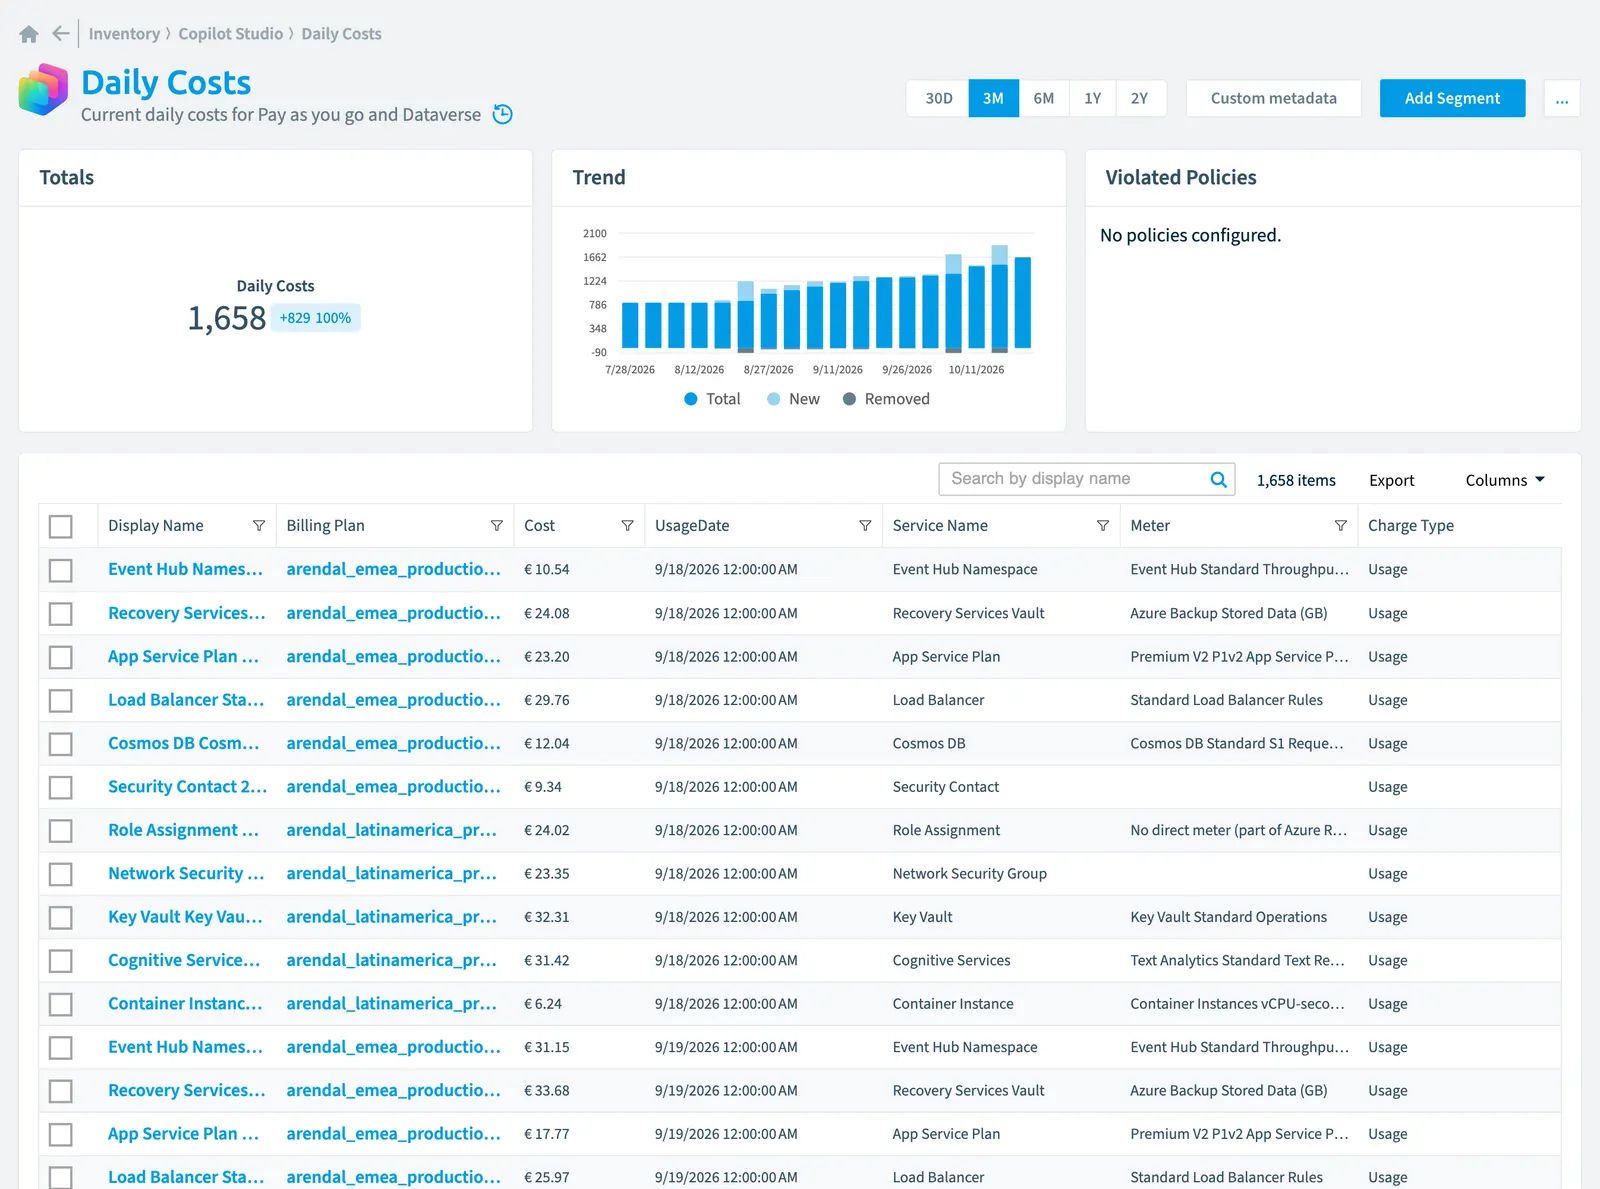
Task: Check the Event Hub €10.54 row checkbox
Action: click(x=61, y=570)
